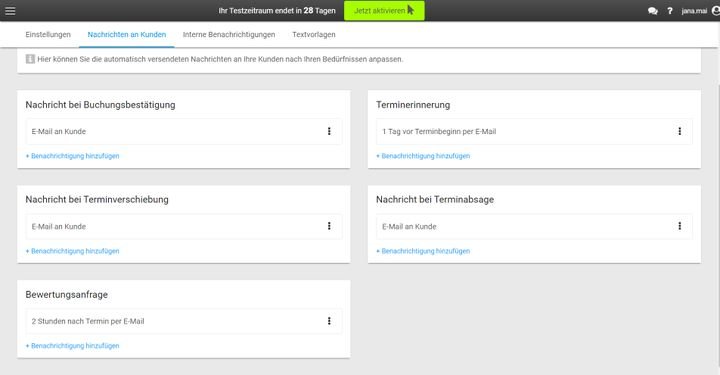Click the Nachricht bei Terminverschiebung heading
Screen dimensions: 720x375
tap(97, 200)
